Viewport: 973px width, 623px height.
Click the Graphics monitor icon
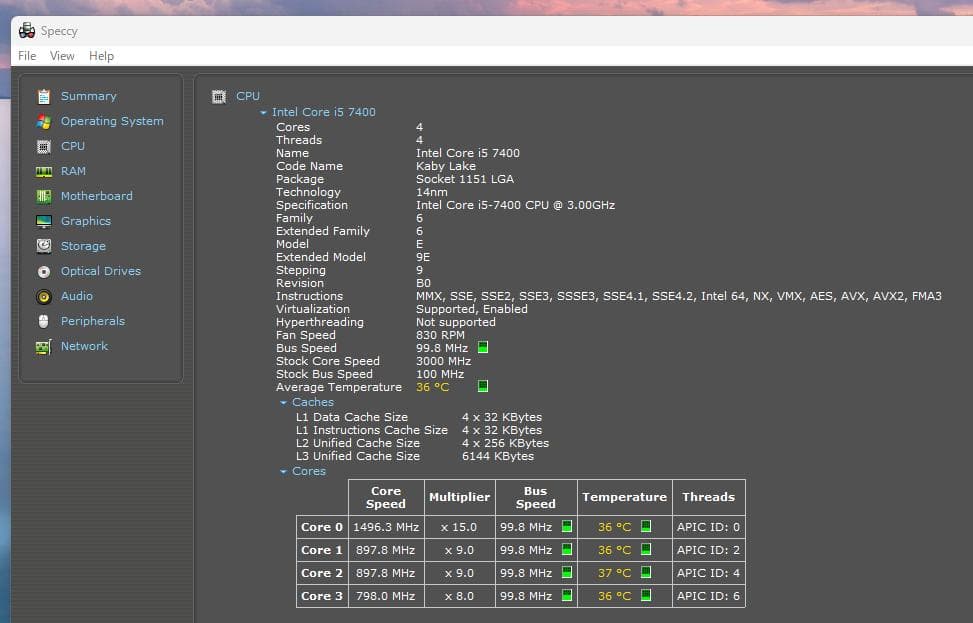tap(43, 222)
